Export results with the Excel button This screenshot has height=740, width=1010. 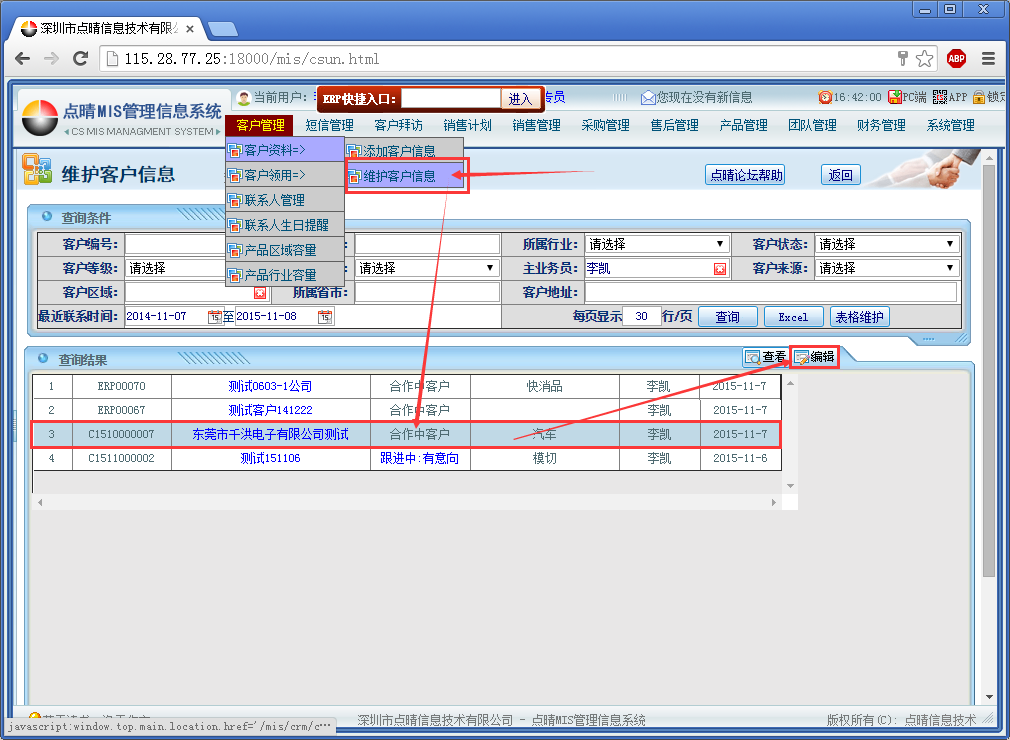pyautogui.click(x=793, y=317)
